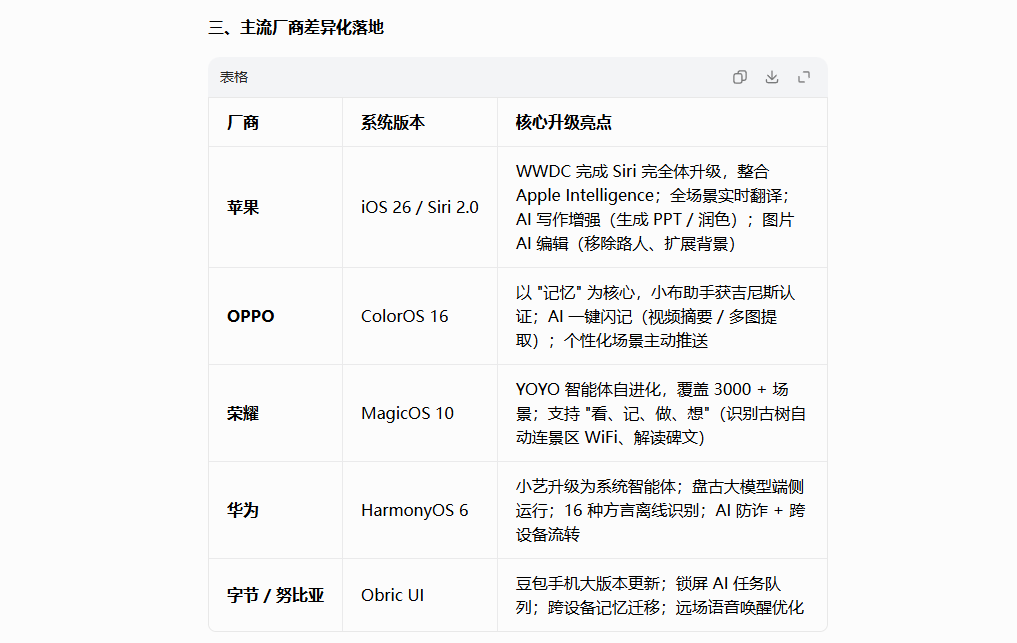Click the 小布助手 highlights description cell
The width and height of the screenshot is (1017, 643).
pyautogui.click(x=662, y=316)
